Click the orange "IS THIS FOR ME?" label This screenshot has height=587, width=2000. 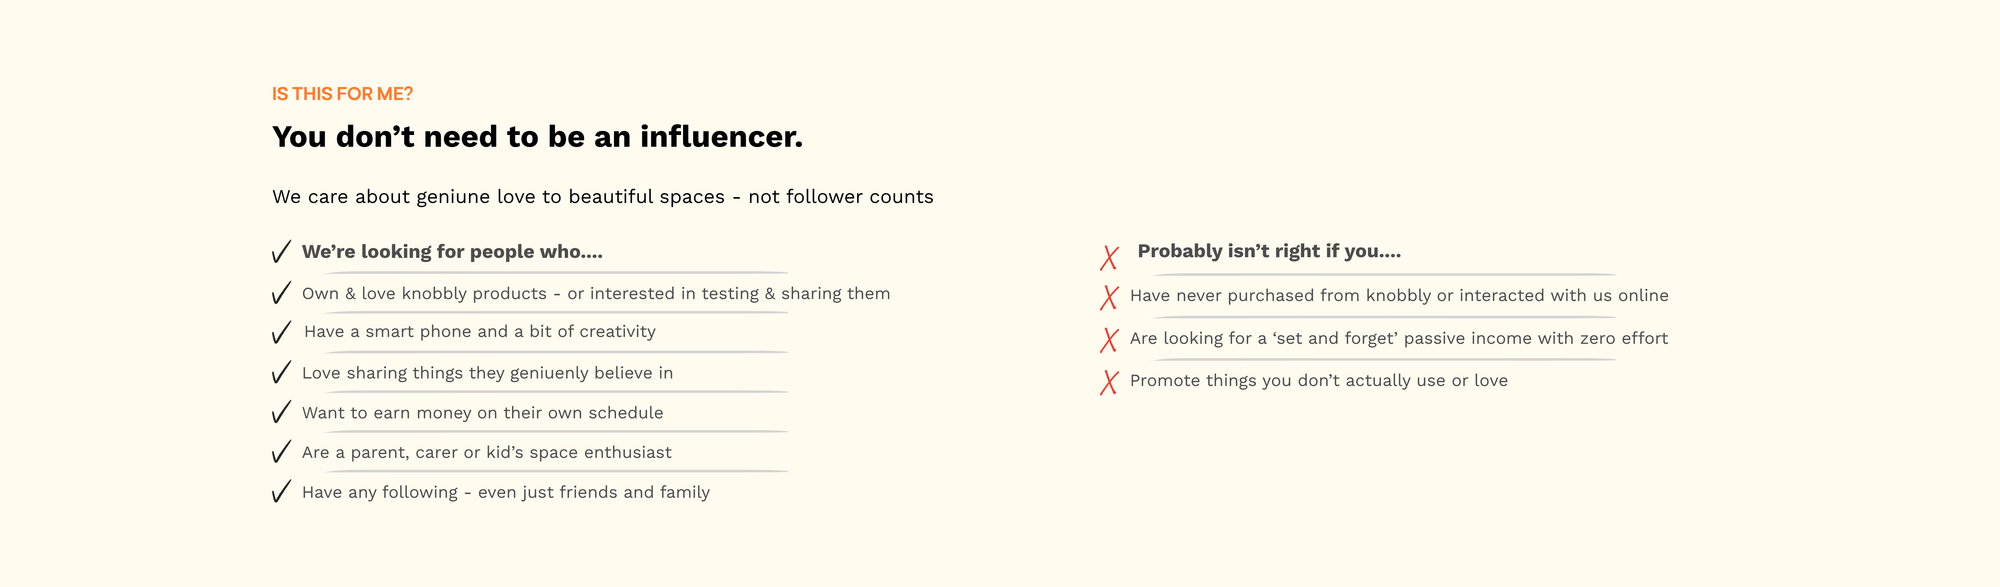342,94
